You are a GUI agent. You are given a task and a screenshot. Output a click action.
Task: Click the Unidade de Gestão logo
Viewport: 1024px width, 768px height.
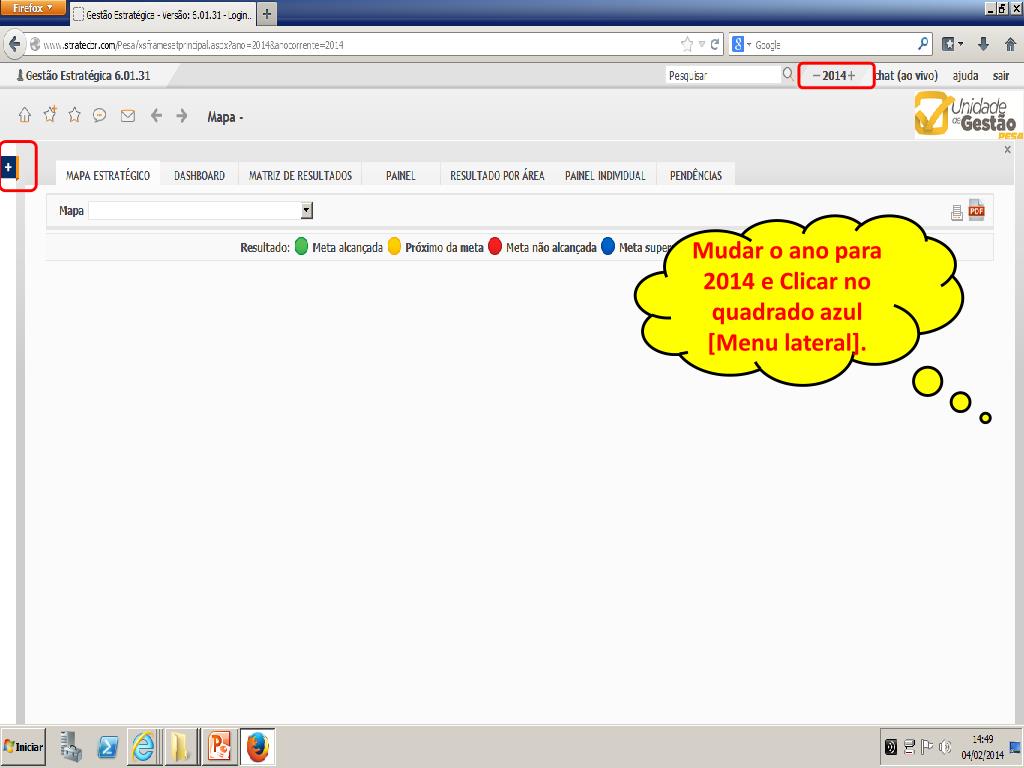coord(968,115)
